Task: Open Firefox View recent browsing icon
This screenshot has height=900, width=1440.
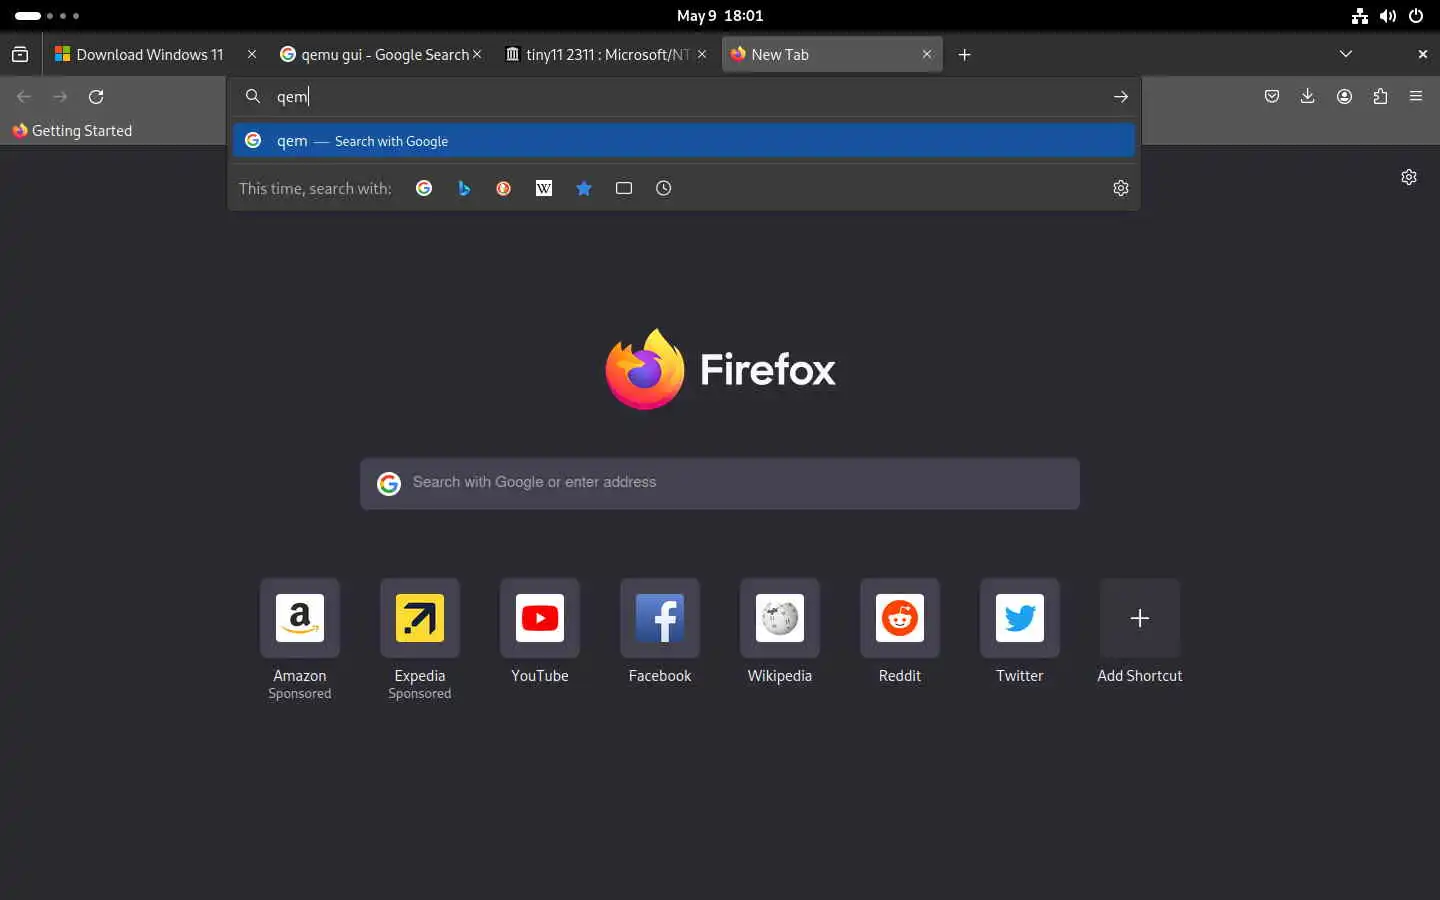Action: pos(20,55)
